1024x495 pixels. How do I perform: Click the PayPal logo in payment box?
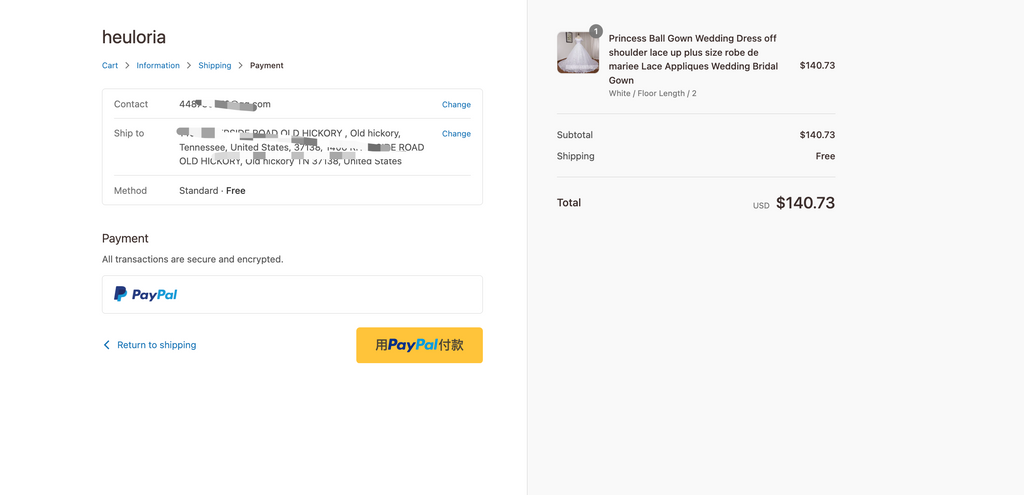146,294
